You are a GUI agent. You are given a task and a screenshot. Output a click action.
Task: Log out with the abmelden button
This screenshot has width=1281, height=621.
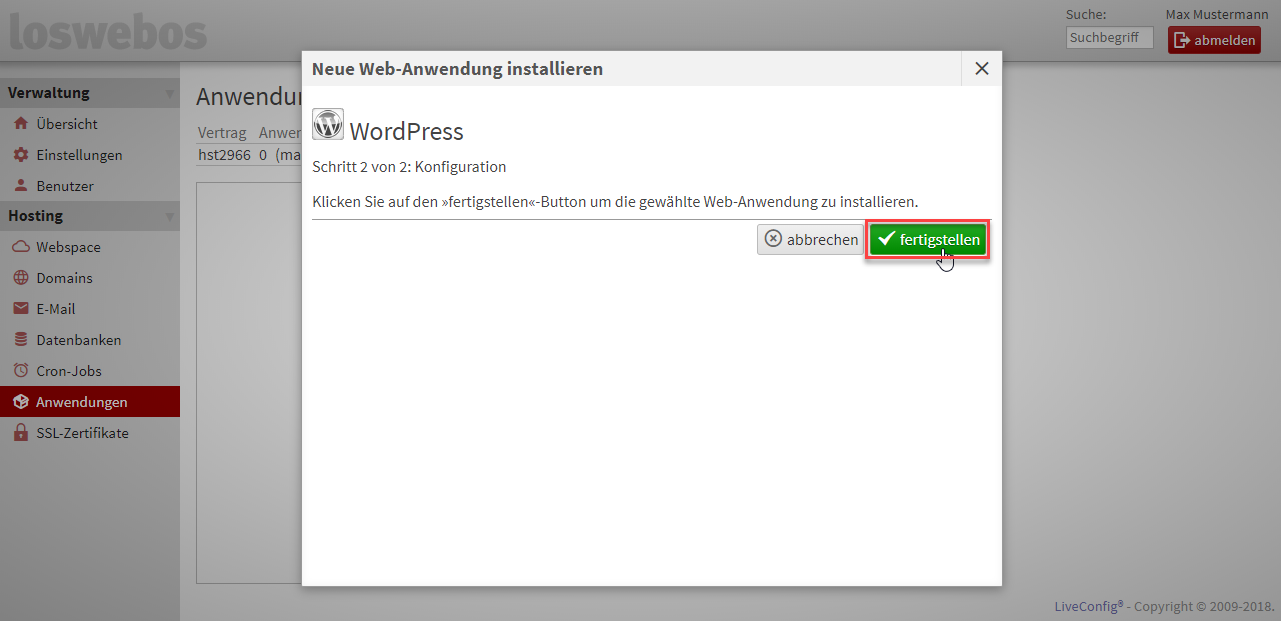point(1214,40)
